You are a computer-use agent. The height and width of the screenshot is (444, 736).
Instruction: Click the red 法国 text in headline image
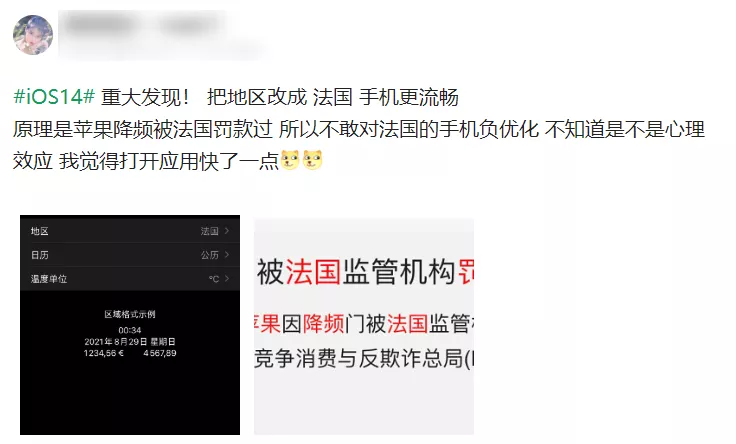click(x=313, y=272)
